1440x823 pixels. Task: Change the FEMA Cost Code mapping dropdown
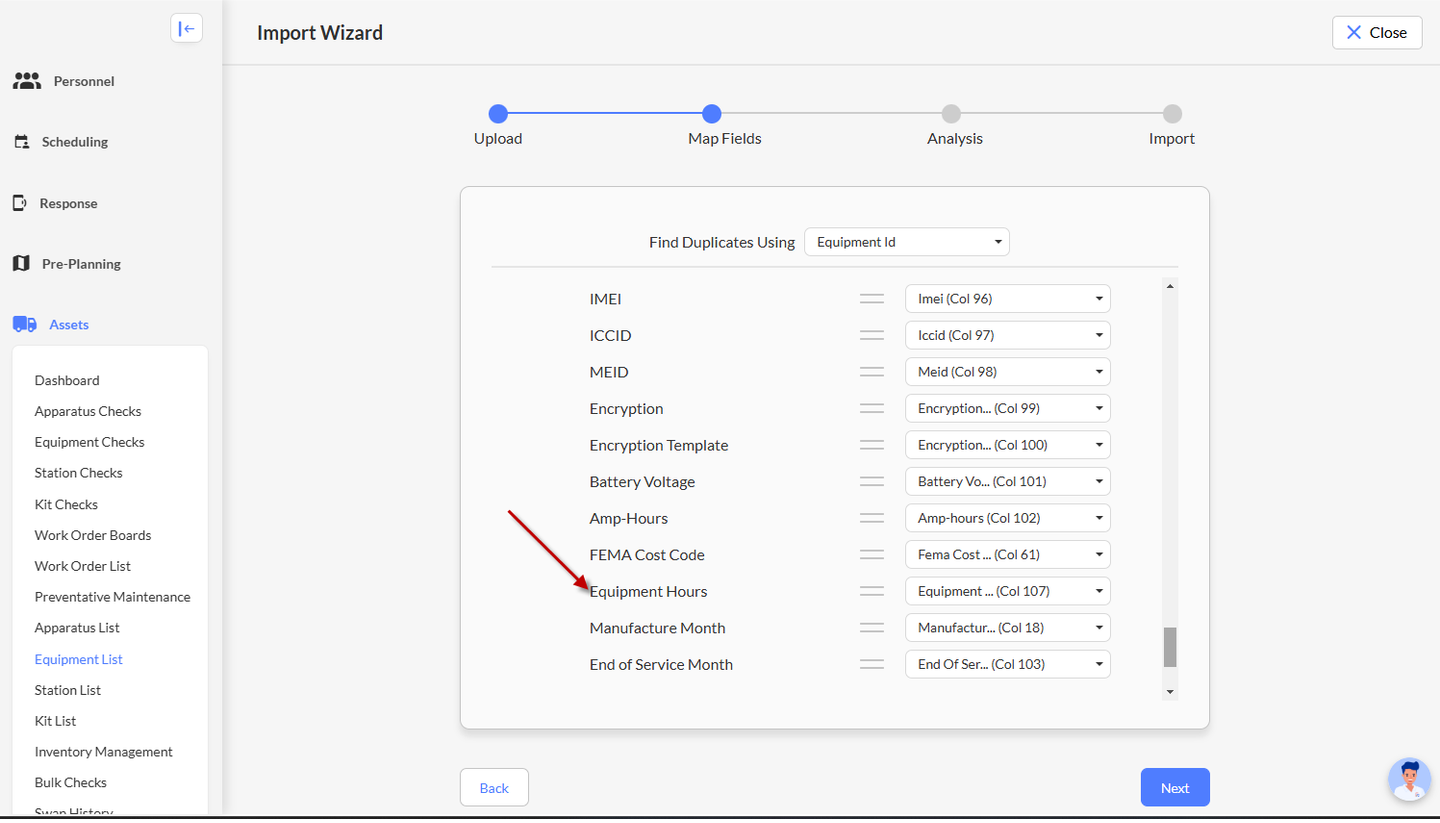tap(1007, 555)
